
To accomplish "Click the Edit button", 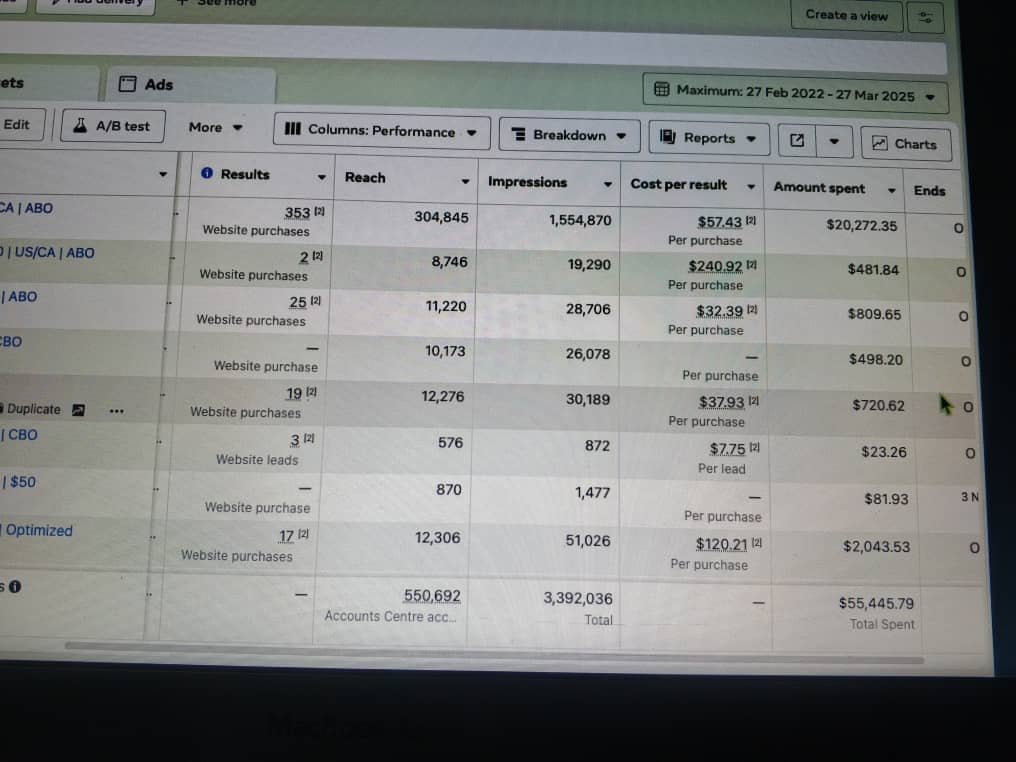I will click(18, 124).
